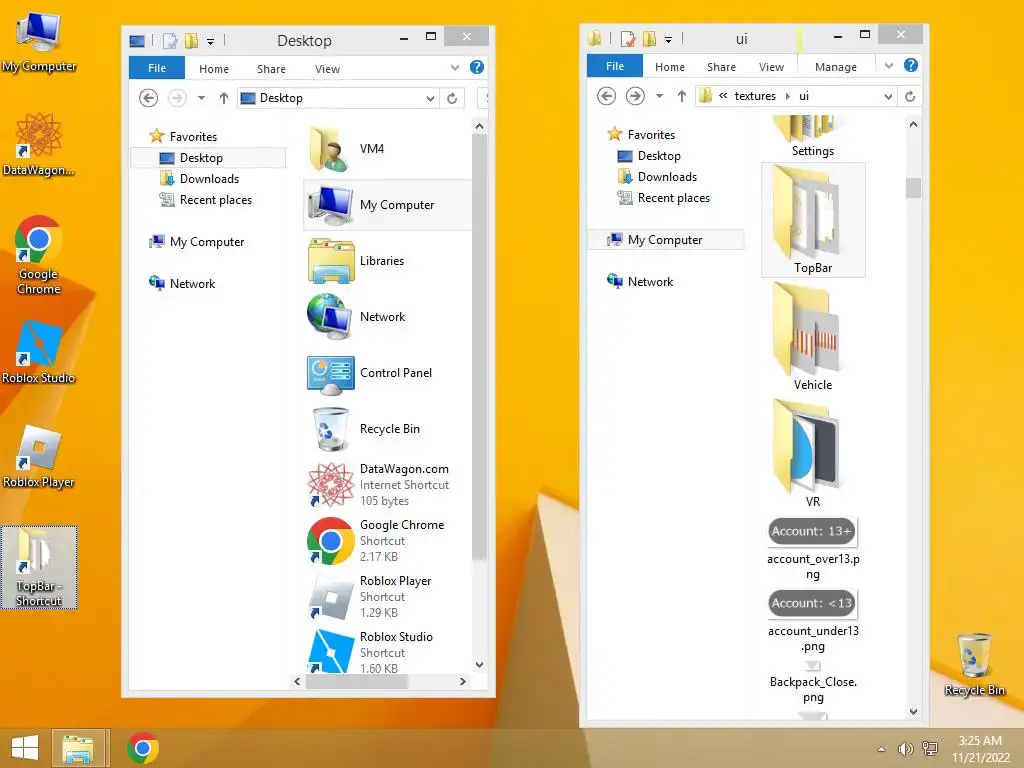Open Home tab in Desktop window
The height and width of the screenshot is (768, 1024).
coord(214,69)
